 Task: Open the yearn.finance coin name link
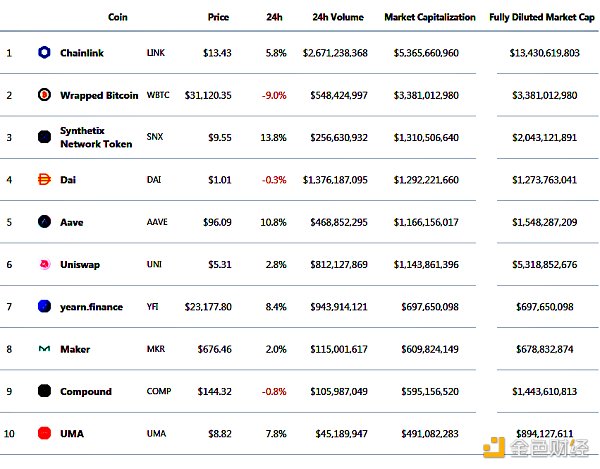pyautogui.click(x=91, y=307)
